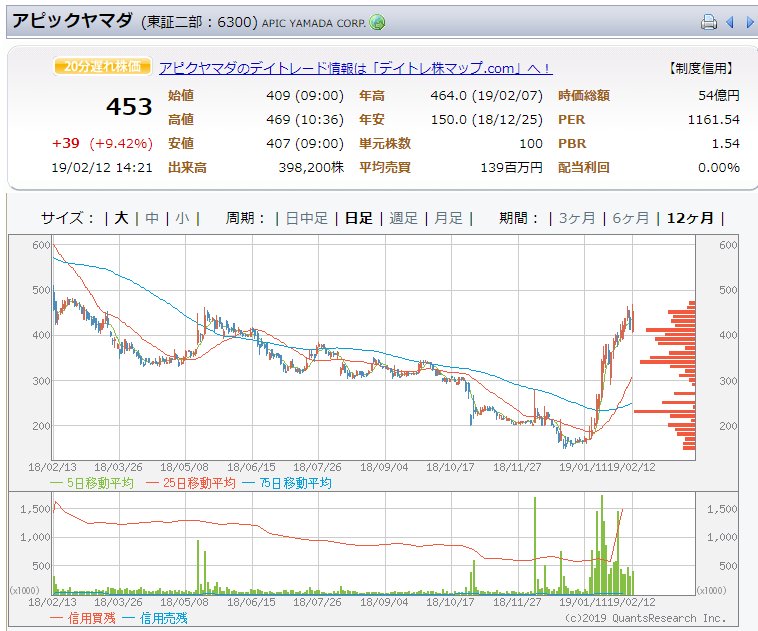
Task: Click the change value +39 (+9.42%)
Action: point(102,143)
